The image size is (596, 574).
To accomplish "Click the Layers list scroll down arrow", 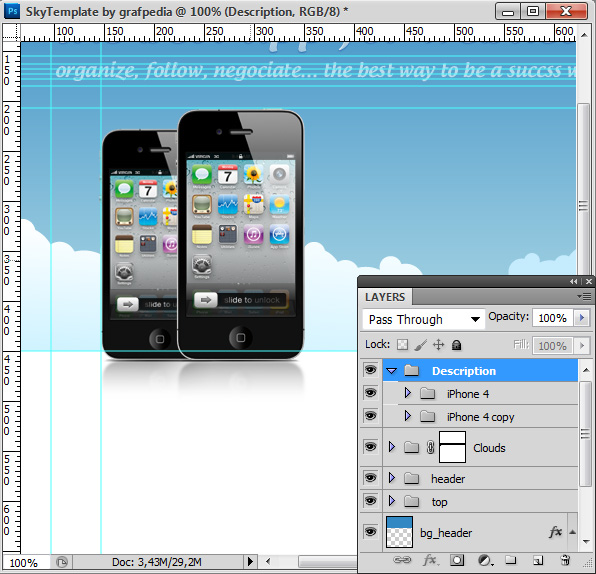I will (586, 541).
